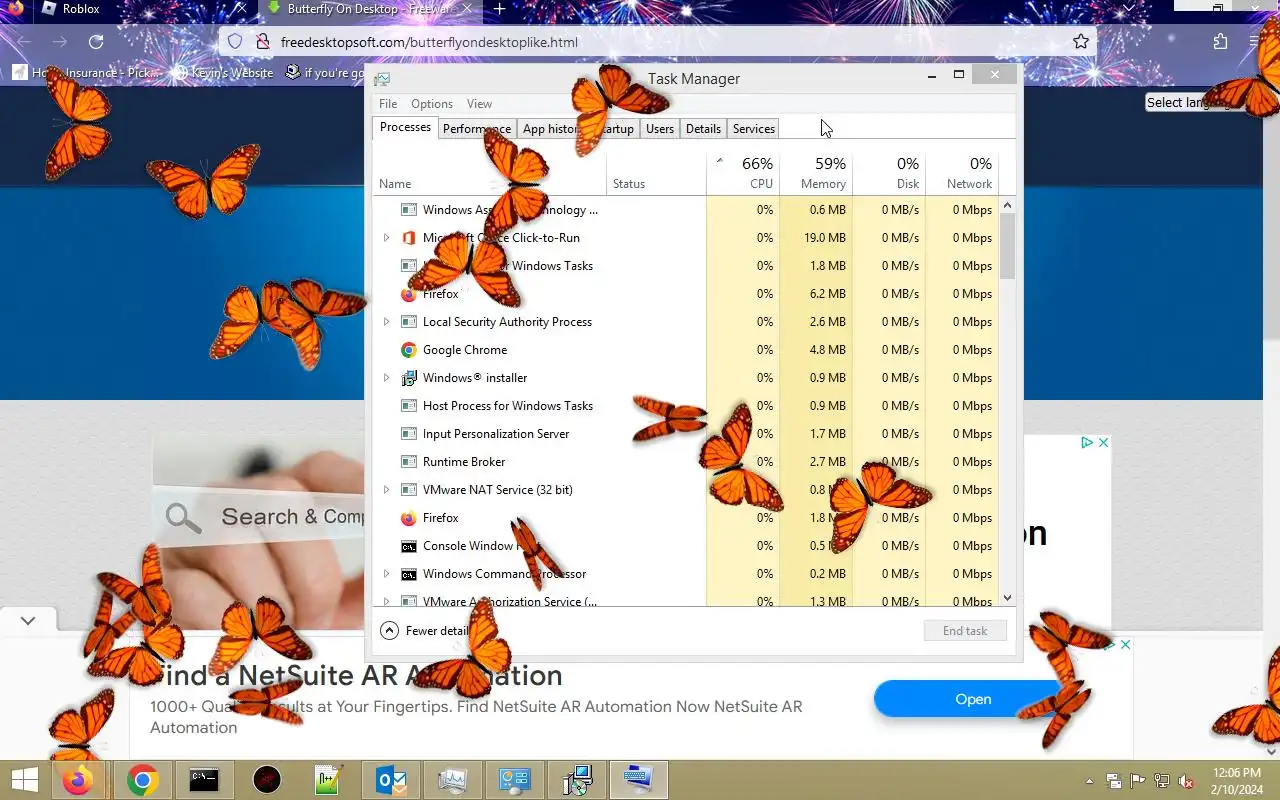Click the AdChoices triangle icon on upper ad
Screen dimensions: 1280x800
pos(1086,442)
